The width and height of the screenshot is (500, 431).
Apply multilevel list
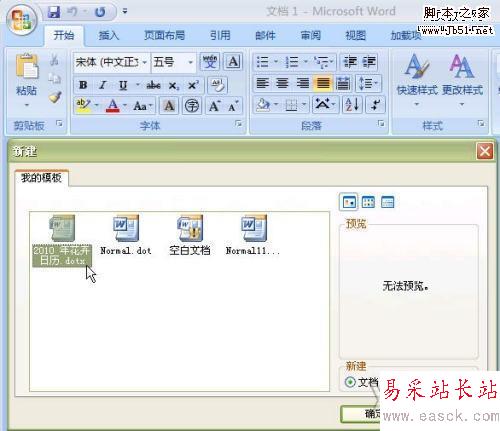pyautogui.click(x=323, y=62)
